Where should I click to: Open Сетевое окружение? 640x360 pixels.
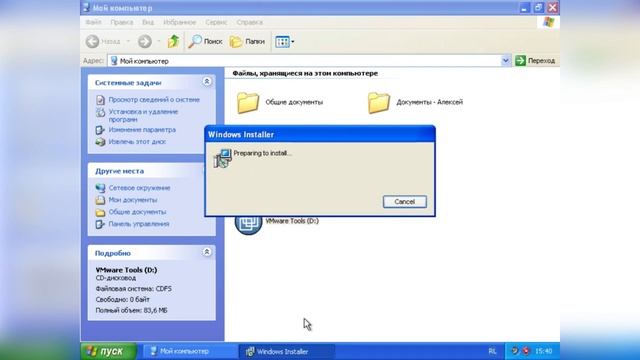tap(139, 188)
